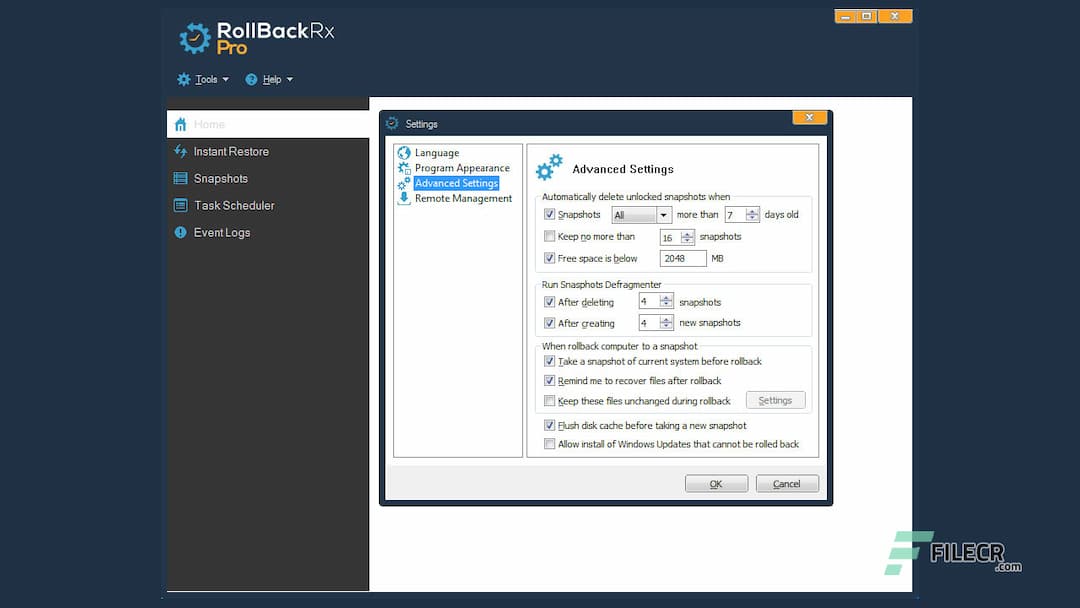Click the Event Logs icon
1080x608 pixels.
(180, 232)
